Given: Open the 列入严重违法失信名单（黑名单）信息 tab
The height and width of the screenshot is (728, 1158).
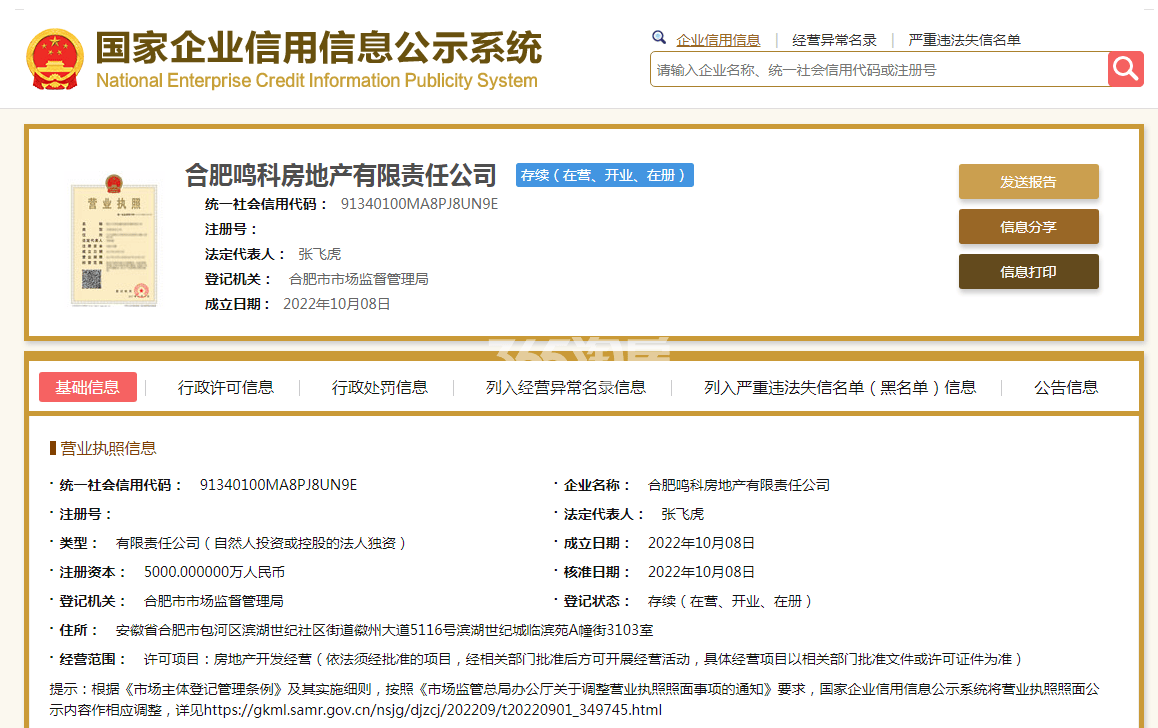Looking at the screenshot, I should [840, 387].
